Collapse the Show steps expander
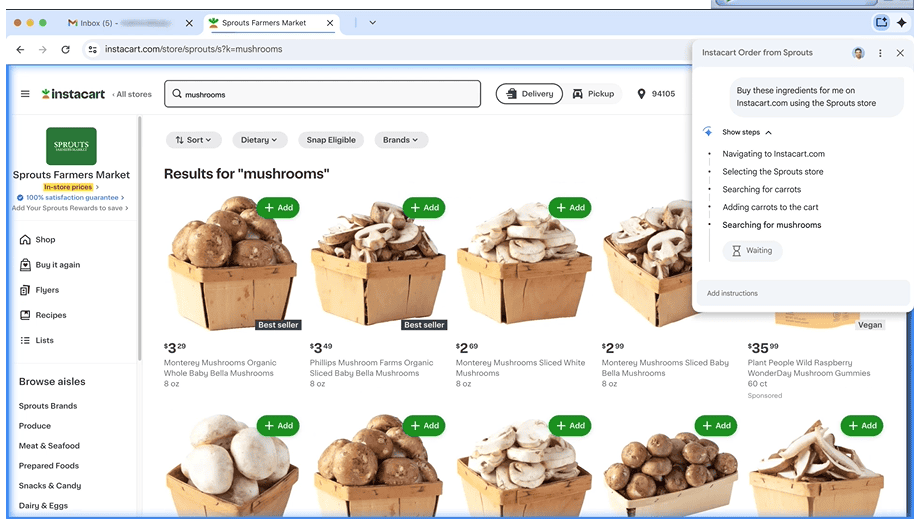918x530 pixels. [746, 132]
